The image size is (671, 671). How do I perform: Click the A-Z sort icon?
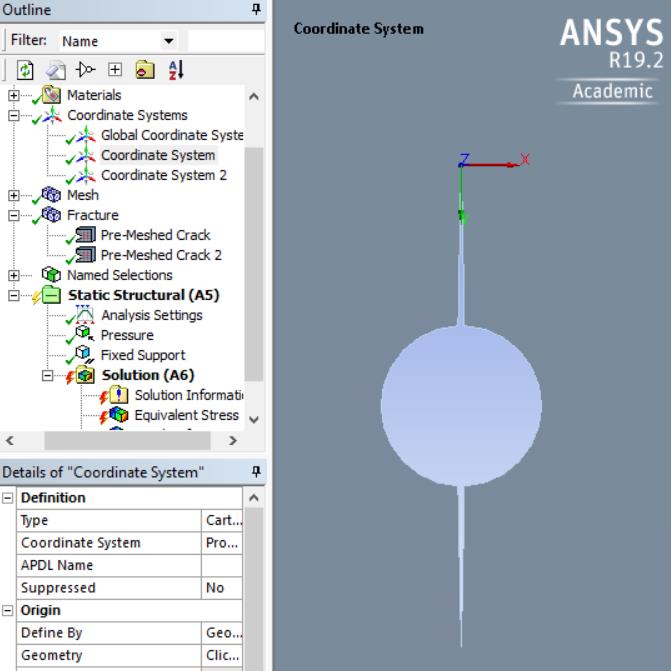click(176, 70)
